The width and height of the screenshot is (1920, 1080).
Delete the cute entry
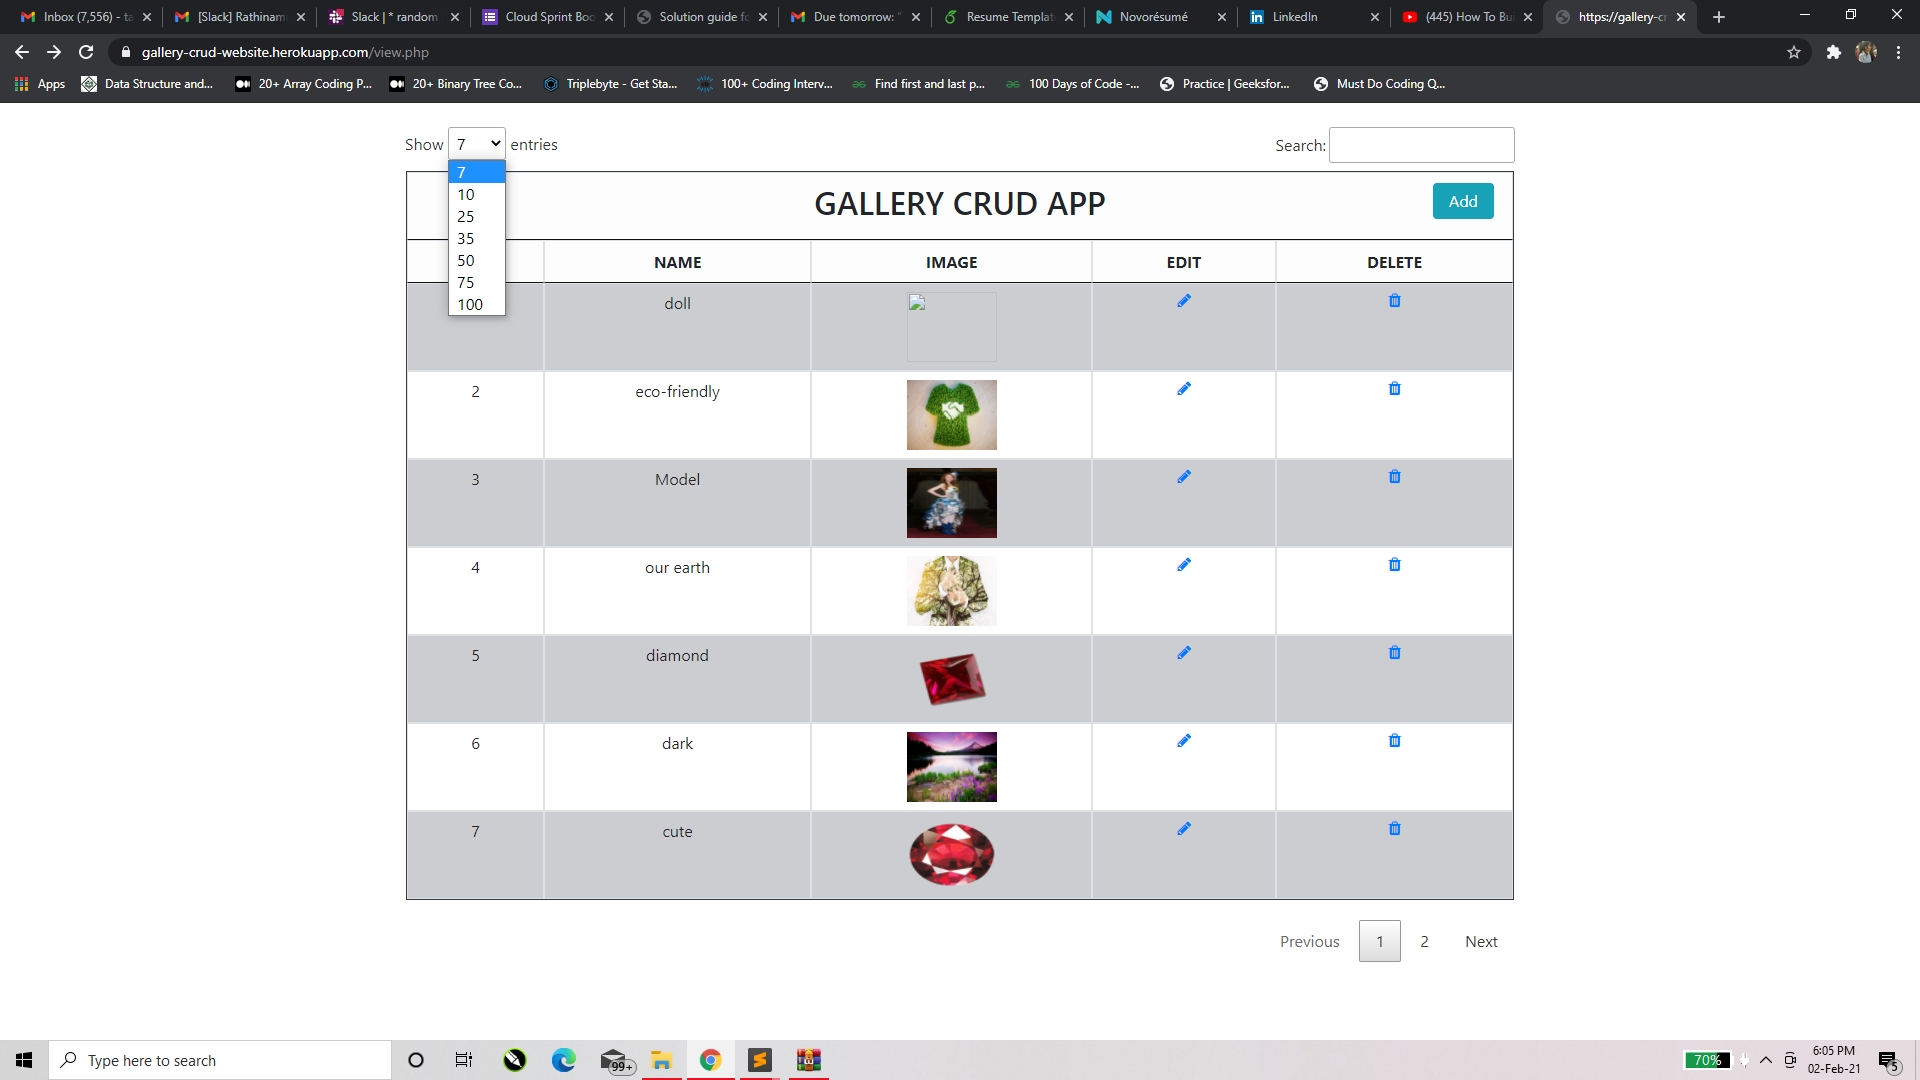[1394, 828]
